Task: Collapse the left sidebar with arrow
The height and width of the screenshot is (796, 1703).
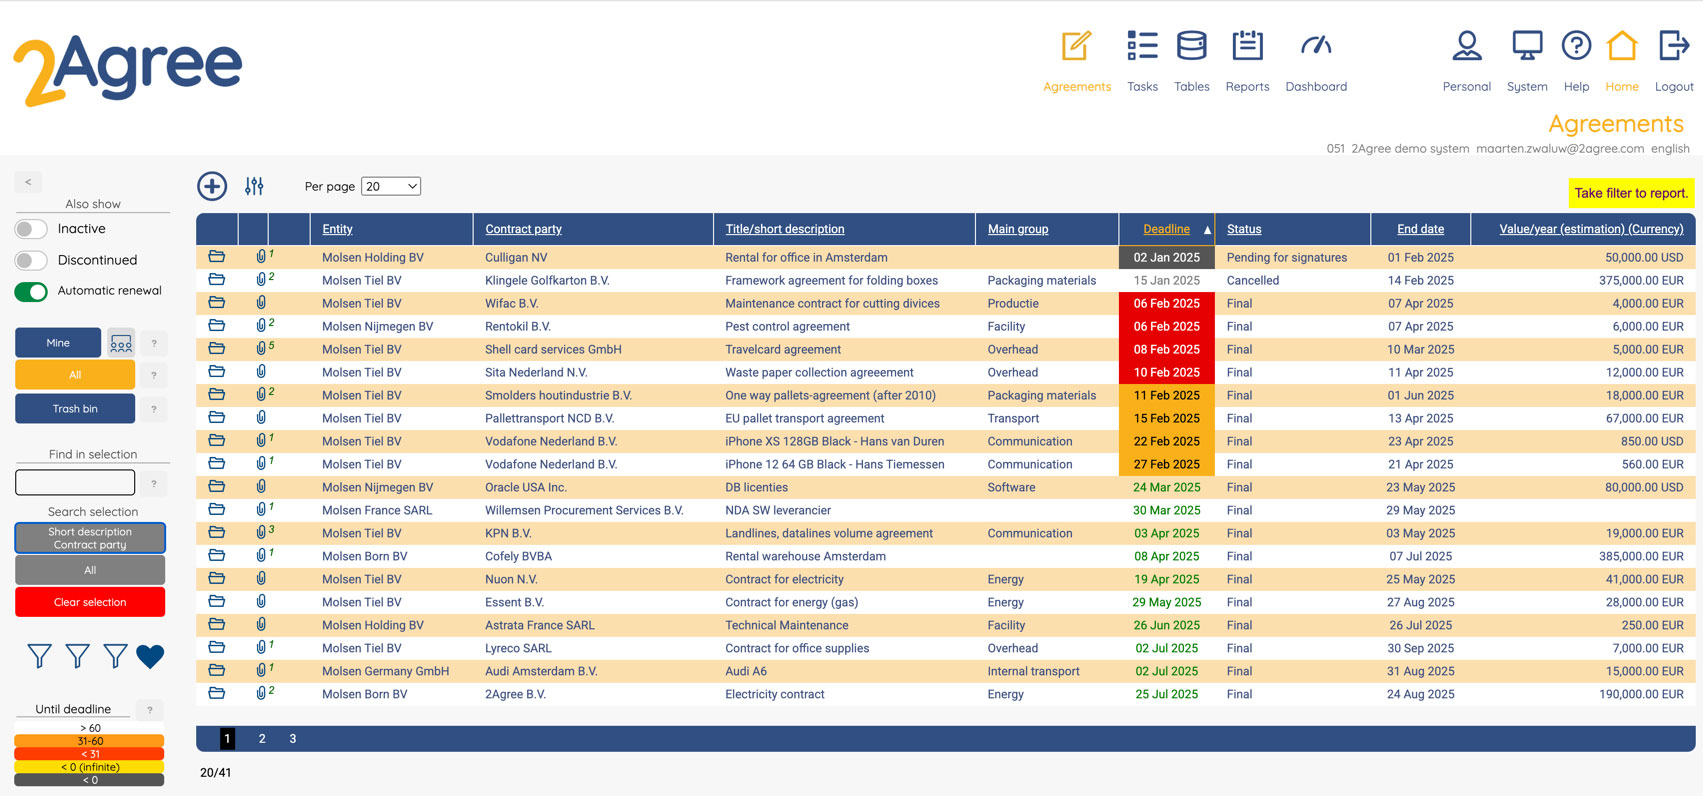Action: click(x=28, y=182)
